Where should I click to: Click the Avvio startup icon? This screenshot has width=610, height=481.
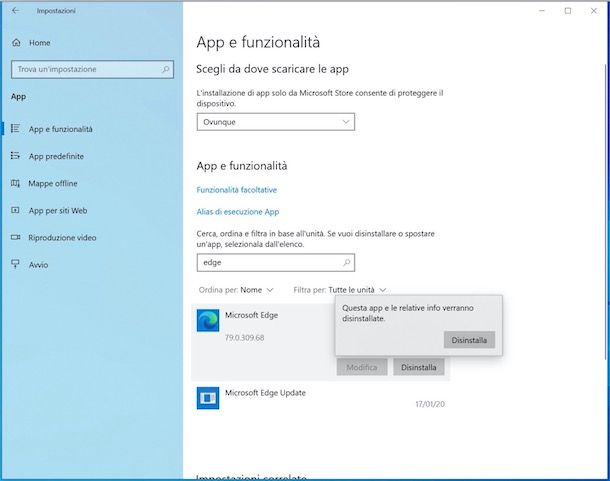coord(15,264)
